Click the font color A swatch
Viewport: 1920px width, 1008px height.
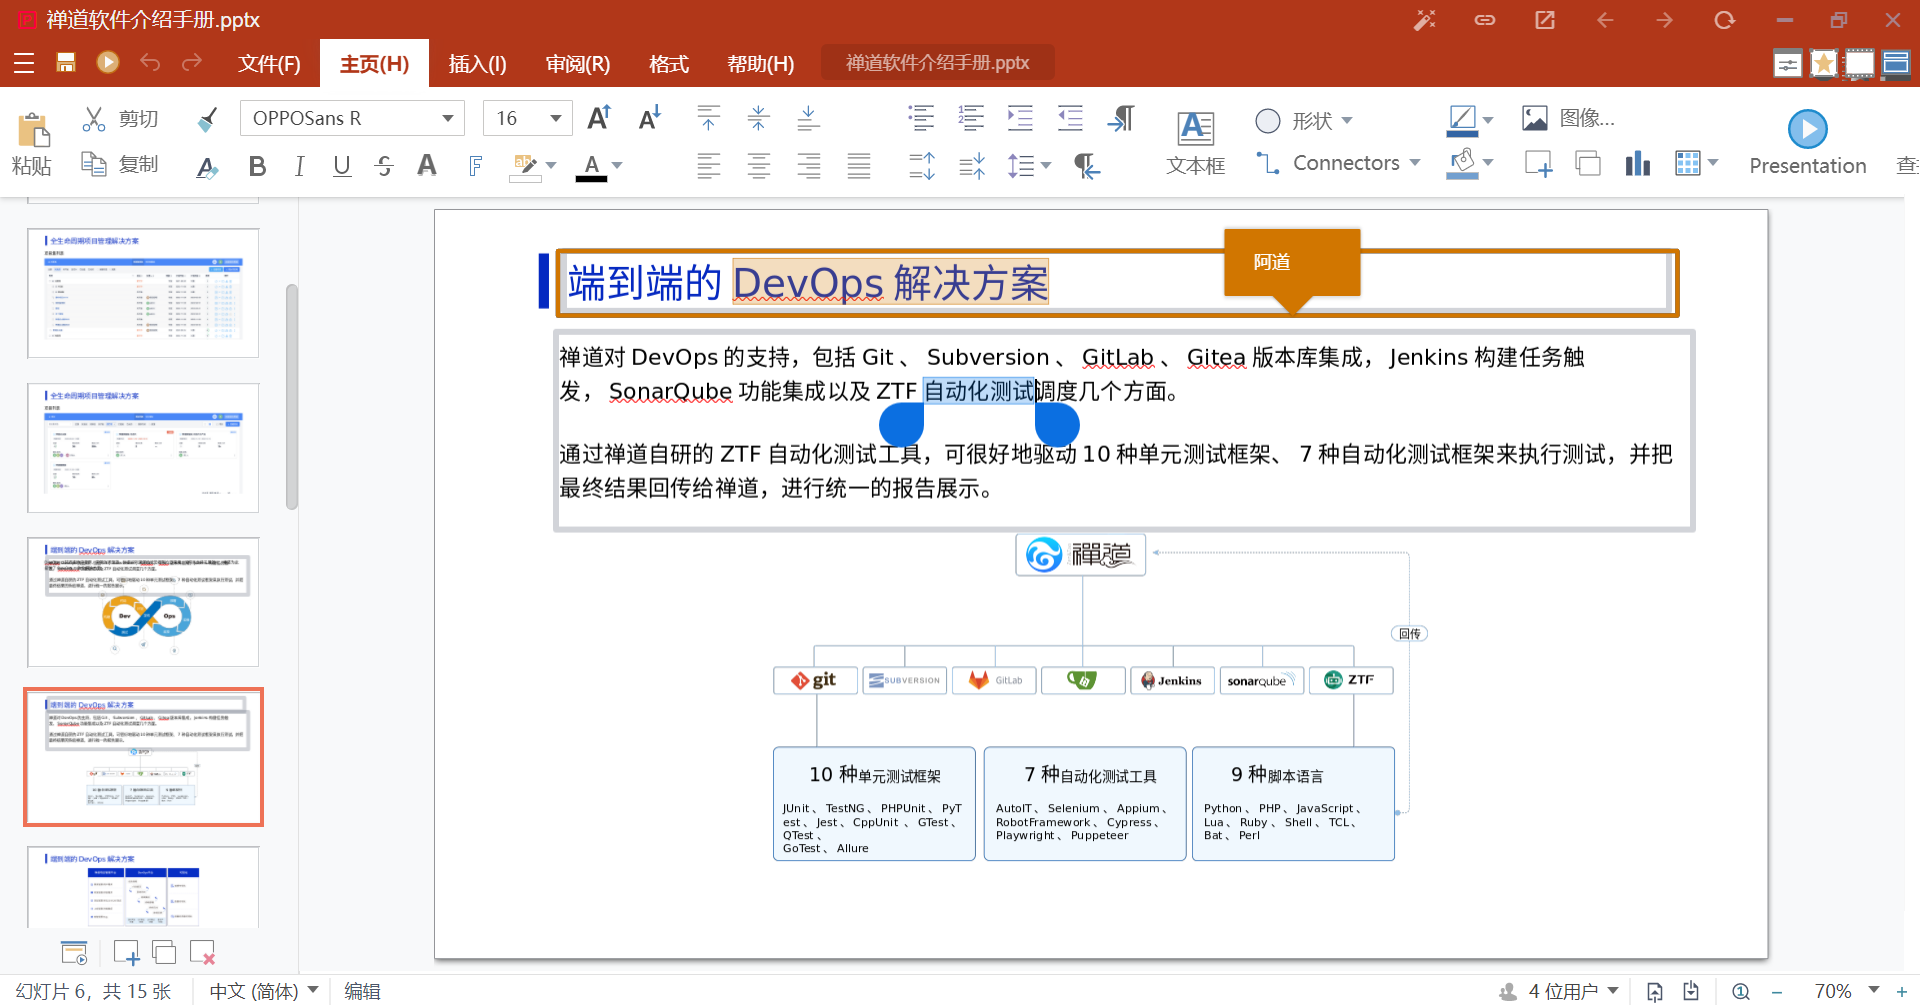[x=591, y=166]
